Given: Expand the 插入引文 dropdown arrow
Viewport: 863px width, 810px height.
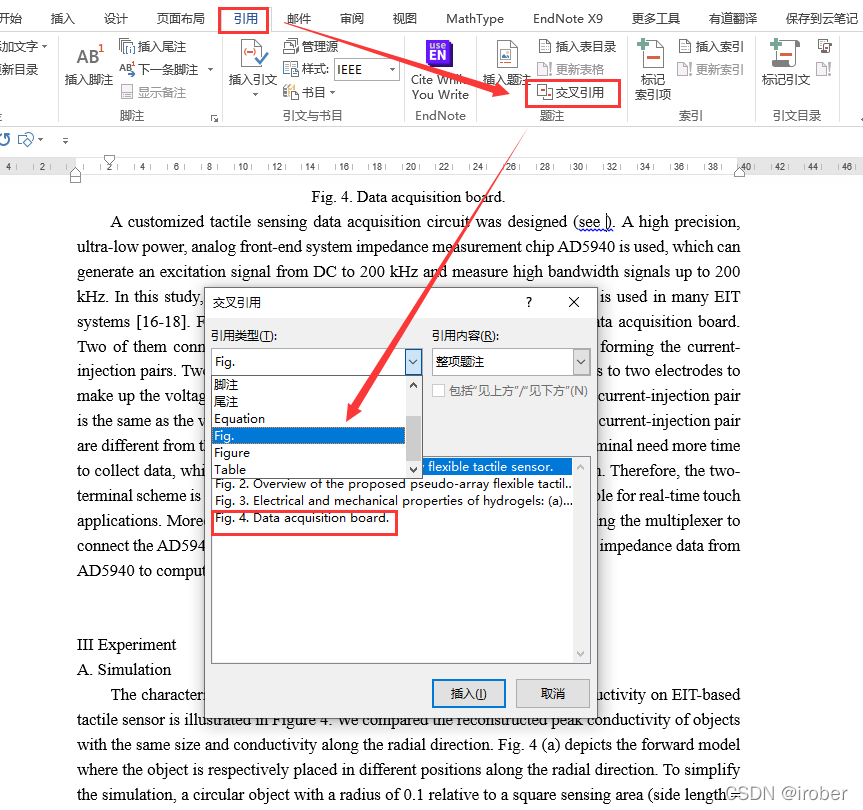Looking at the screenshot, I should (255, 95).
